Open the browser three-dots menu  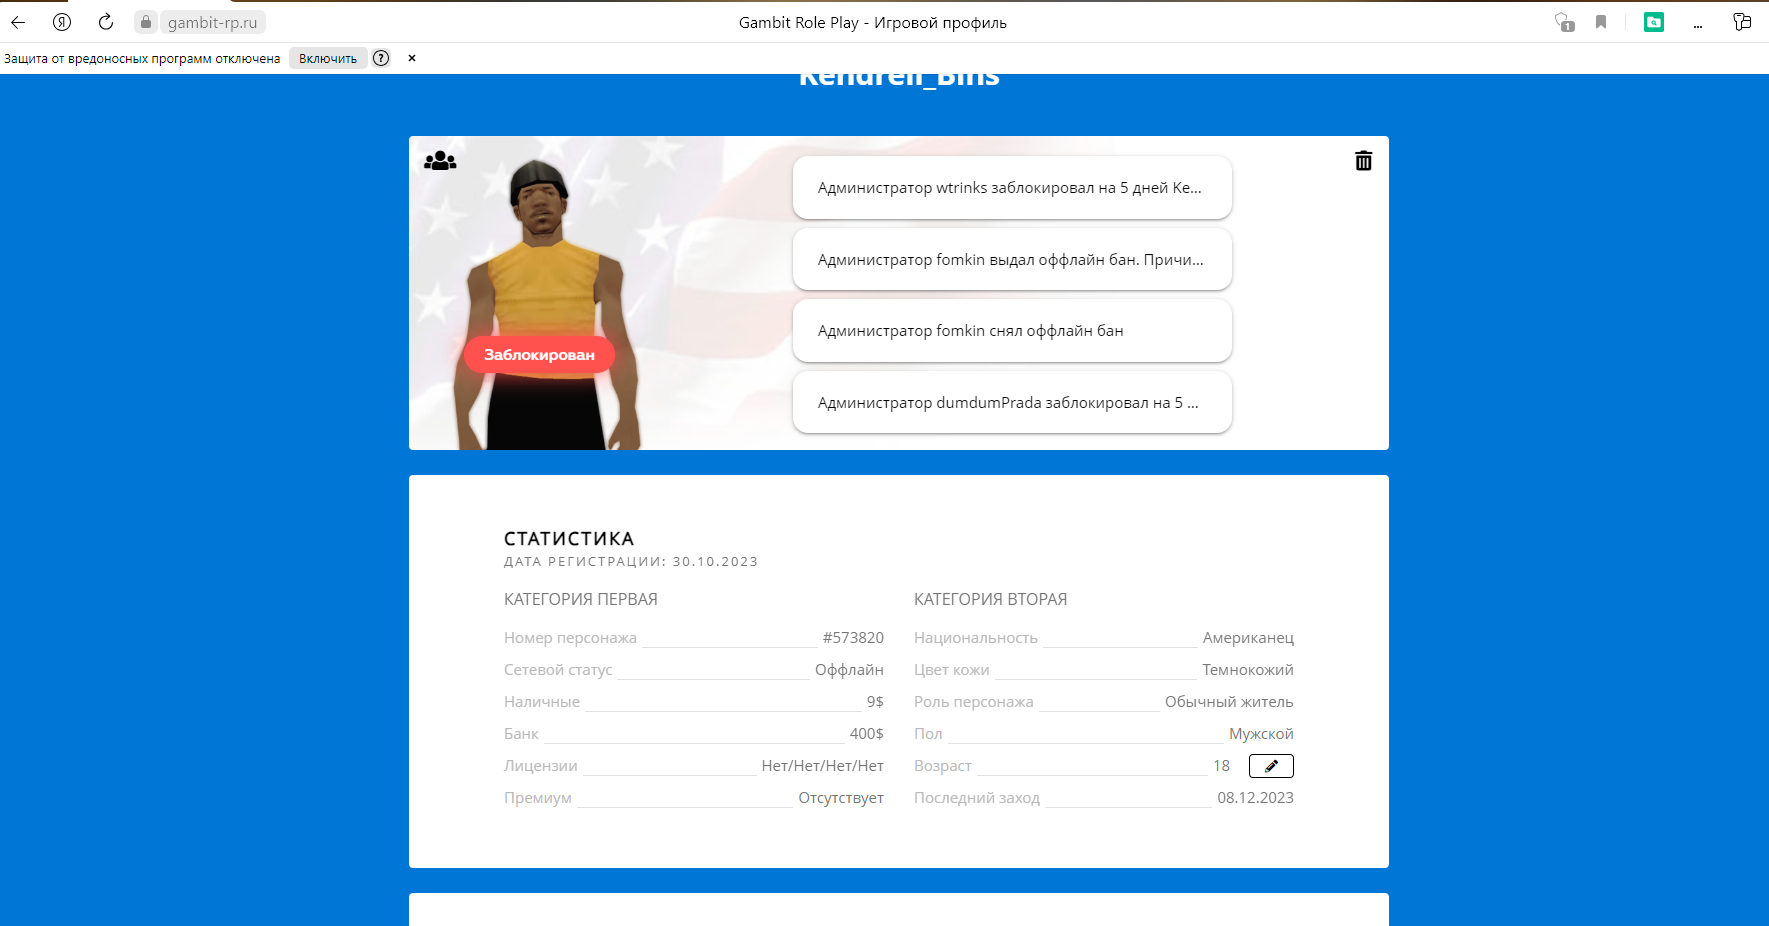1698,23
